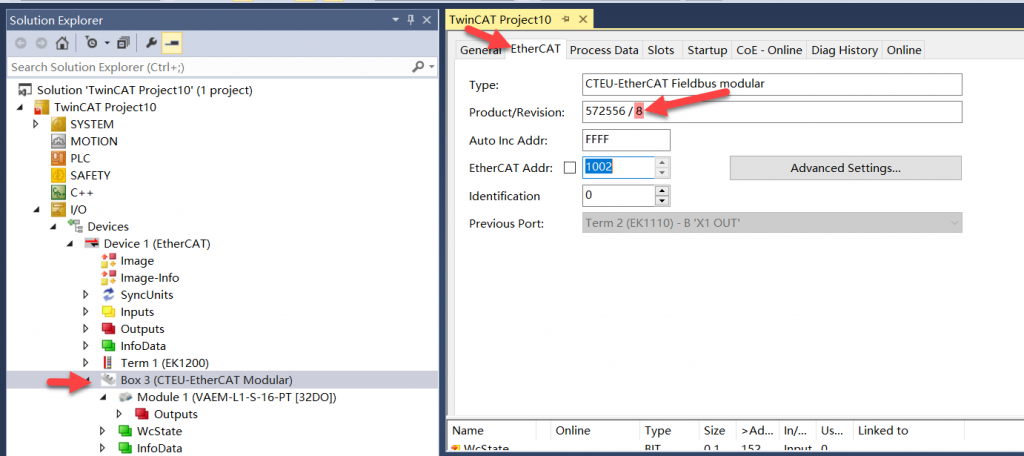This screenshot has width=1024, height=456.
Task: Select the C++ node icon
Action: (x=58, y=192)
